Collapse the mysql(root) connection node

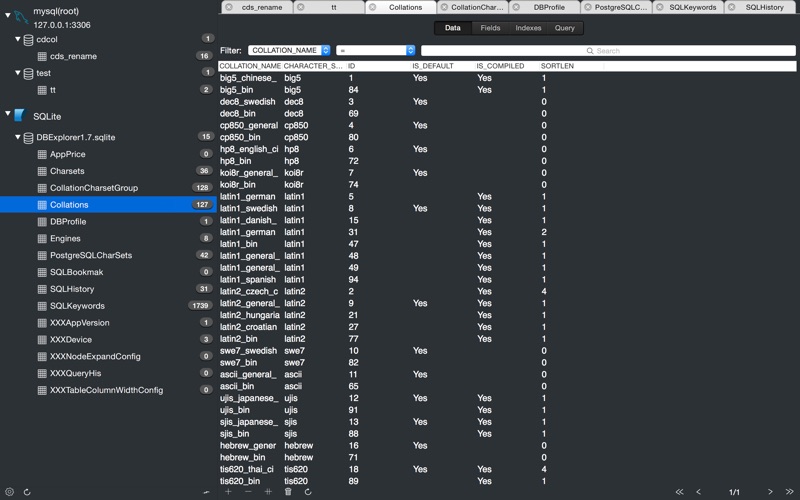[8, 15]
